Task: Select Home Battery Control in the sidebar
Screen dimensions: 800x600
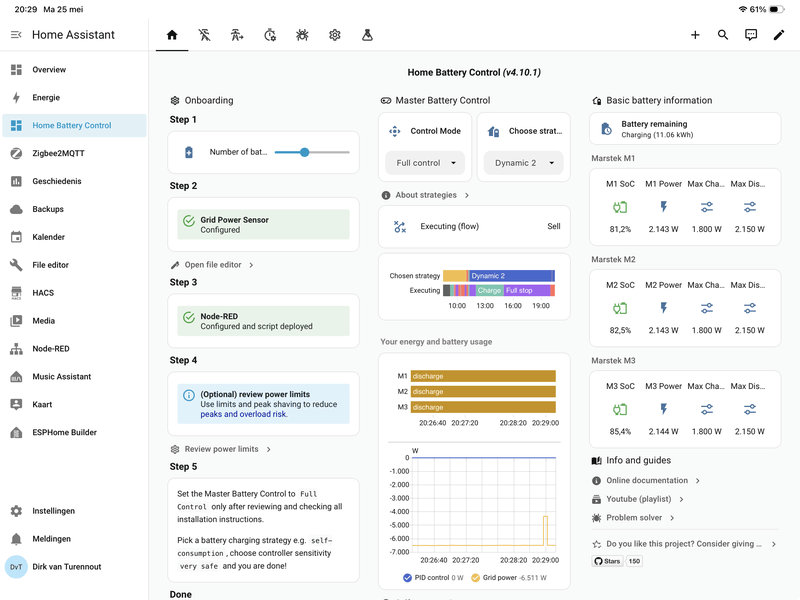Action: (x=74, y=126)
